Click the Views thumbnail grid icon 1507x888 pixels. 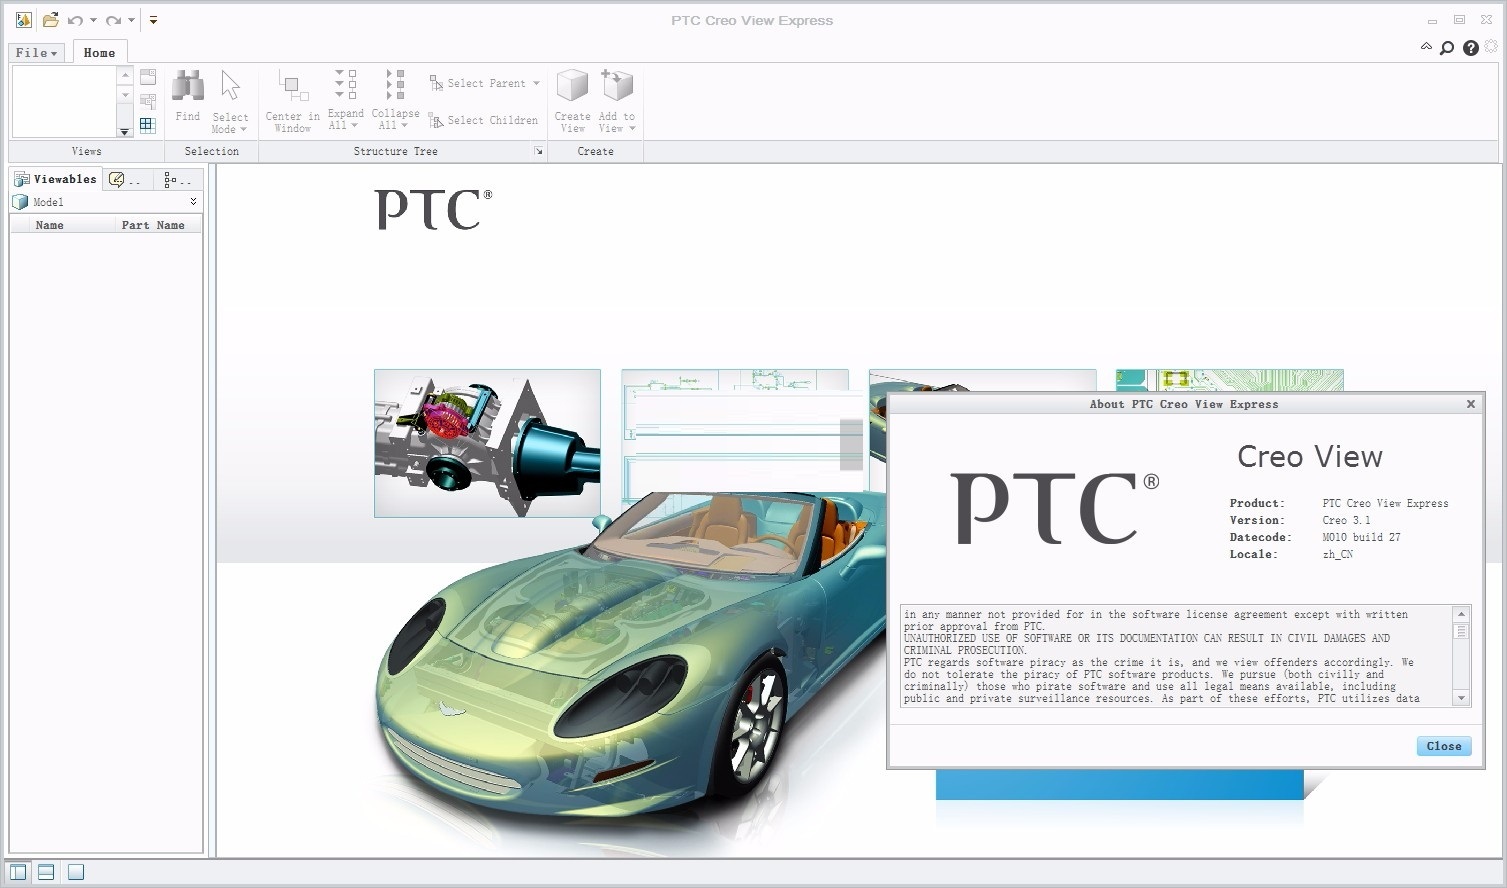pyautogui.click(x=147, y=124)
